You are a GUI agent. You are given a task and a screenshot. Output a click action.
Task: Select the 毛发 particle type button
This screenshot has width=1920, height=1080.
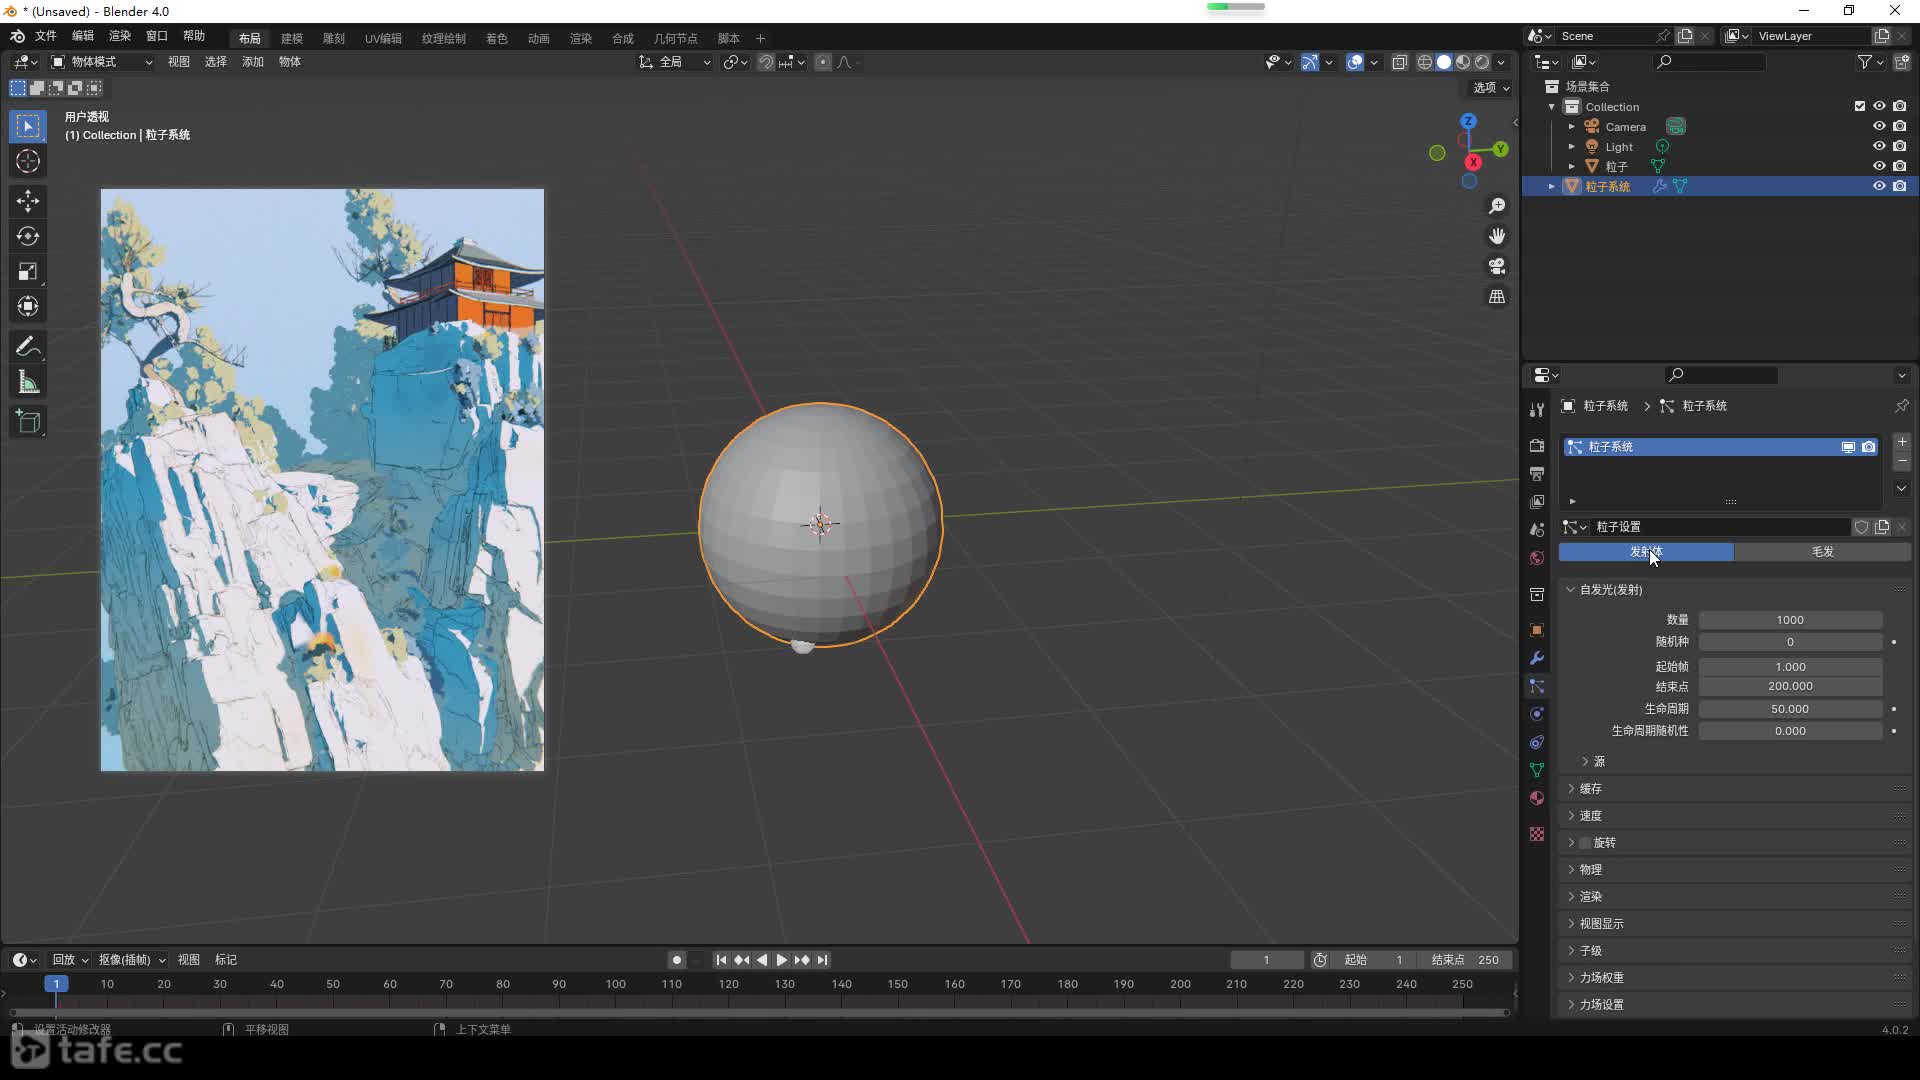tap(1823, 552)
